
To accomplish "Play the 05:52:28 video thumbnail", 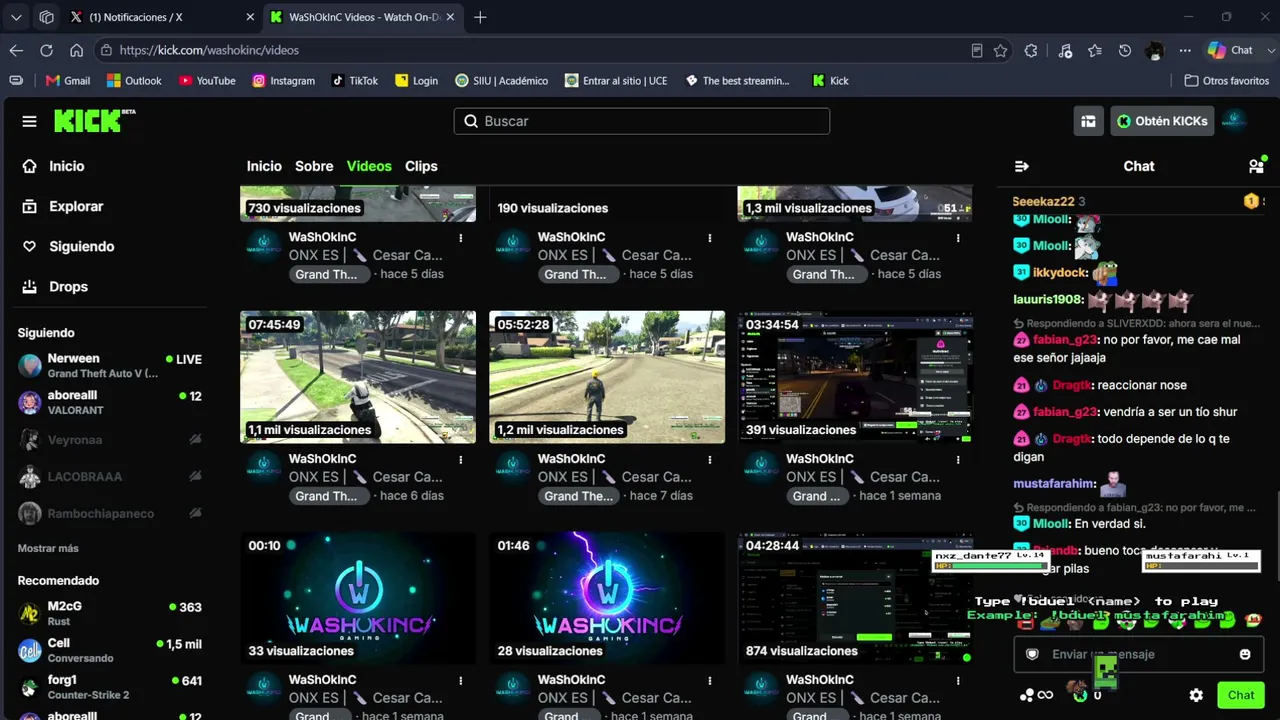I will pyautogui.click(x=607, y=377).
